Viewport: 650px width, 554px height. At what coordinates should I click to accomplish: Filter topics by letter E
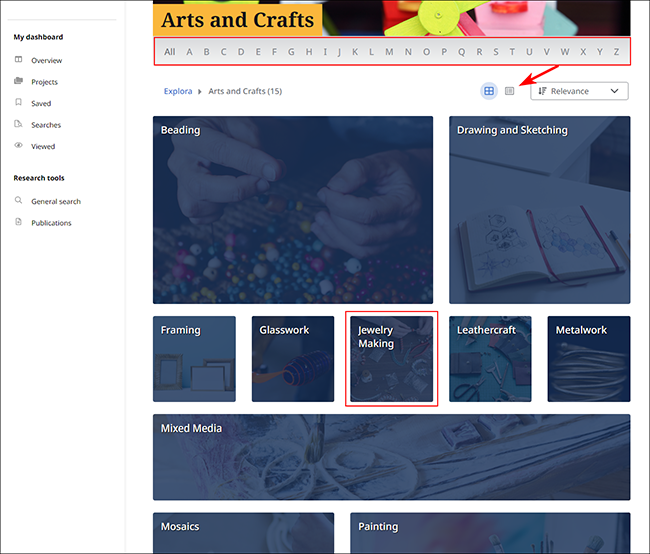click(x=258, y=52)
